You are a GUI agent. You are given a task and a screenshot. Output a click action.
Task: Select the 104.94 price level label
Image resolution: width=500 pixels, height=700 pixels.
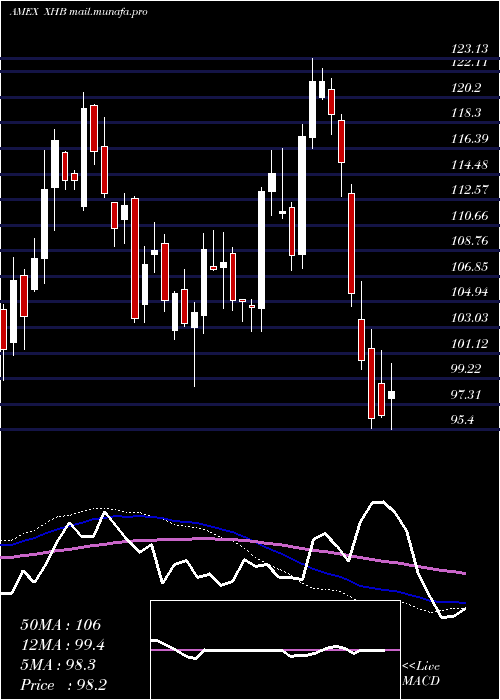click(470, 292)
